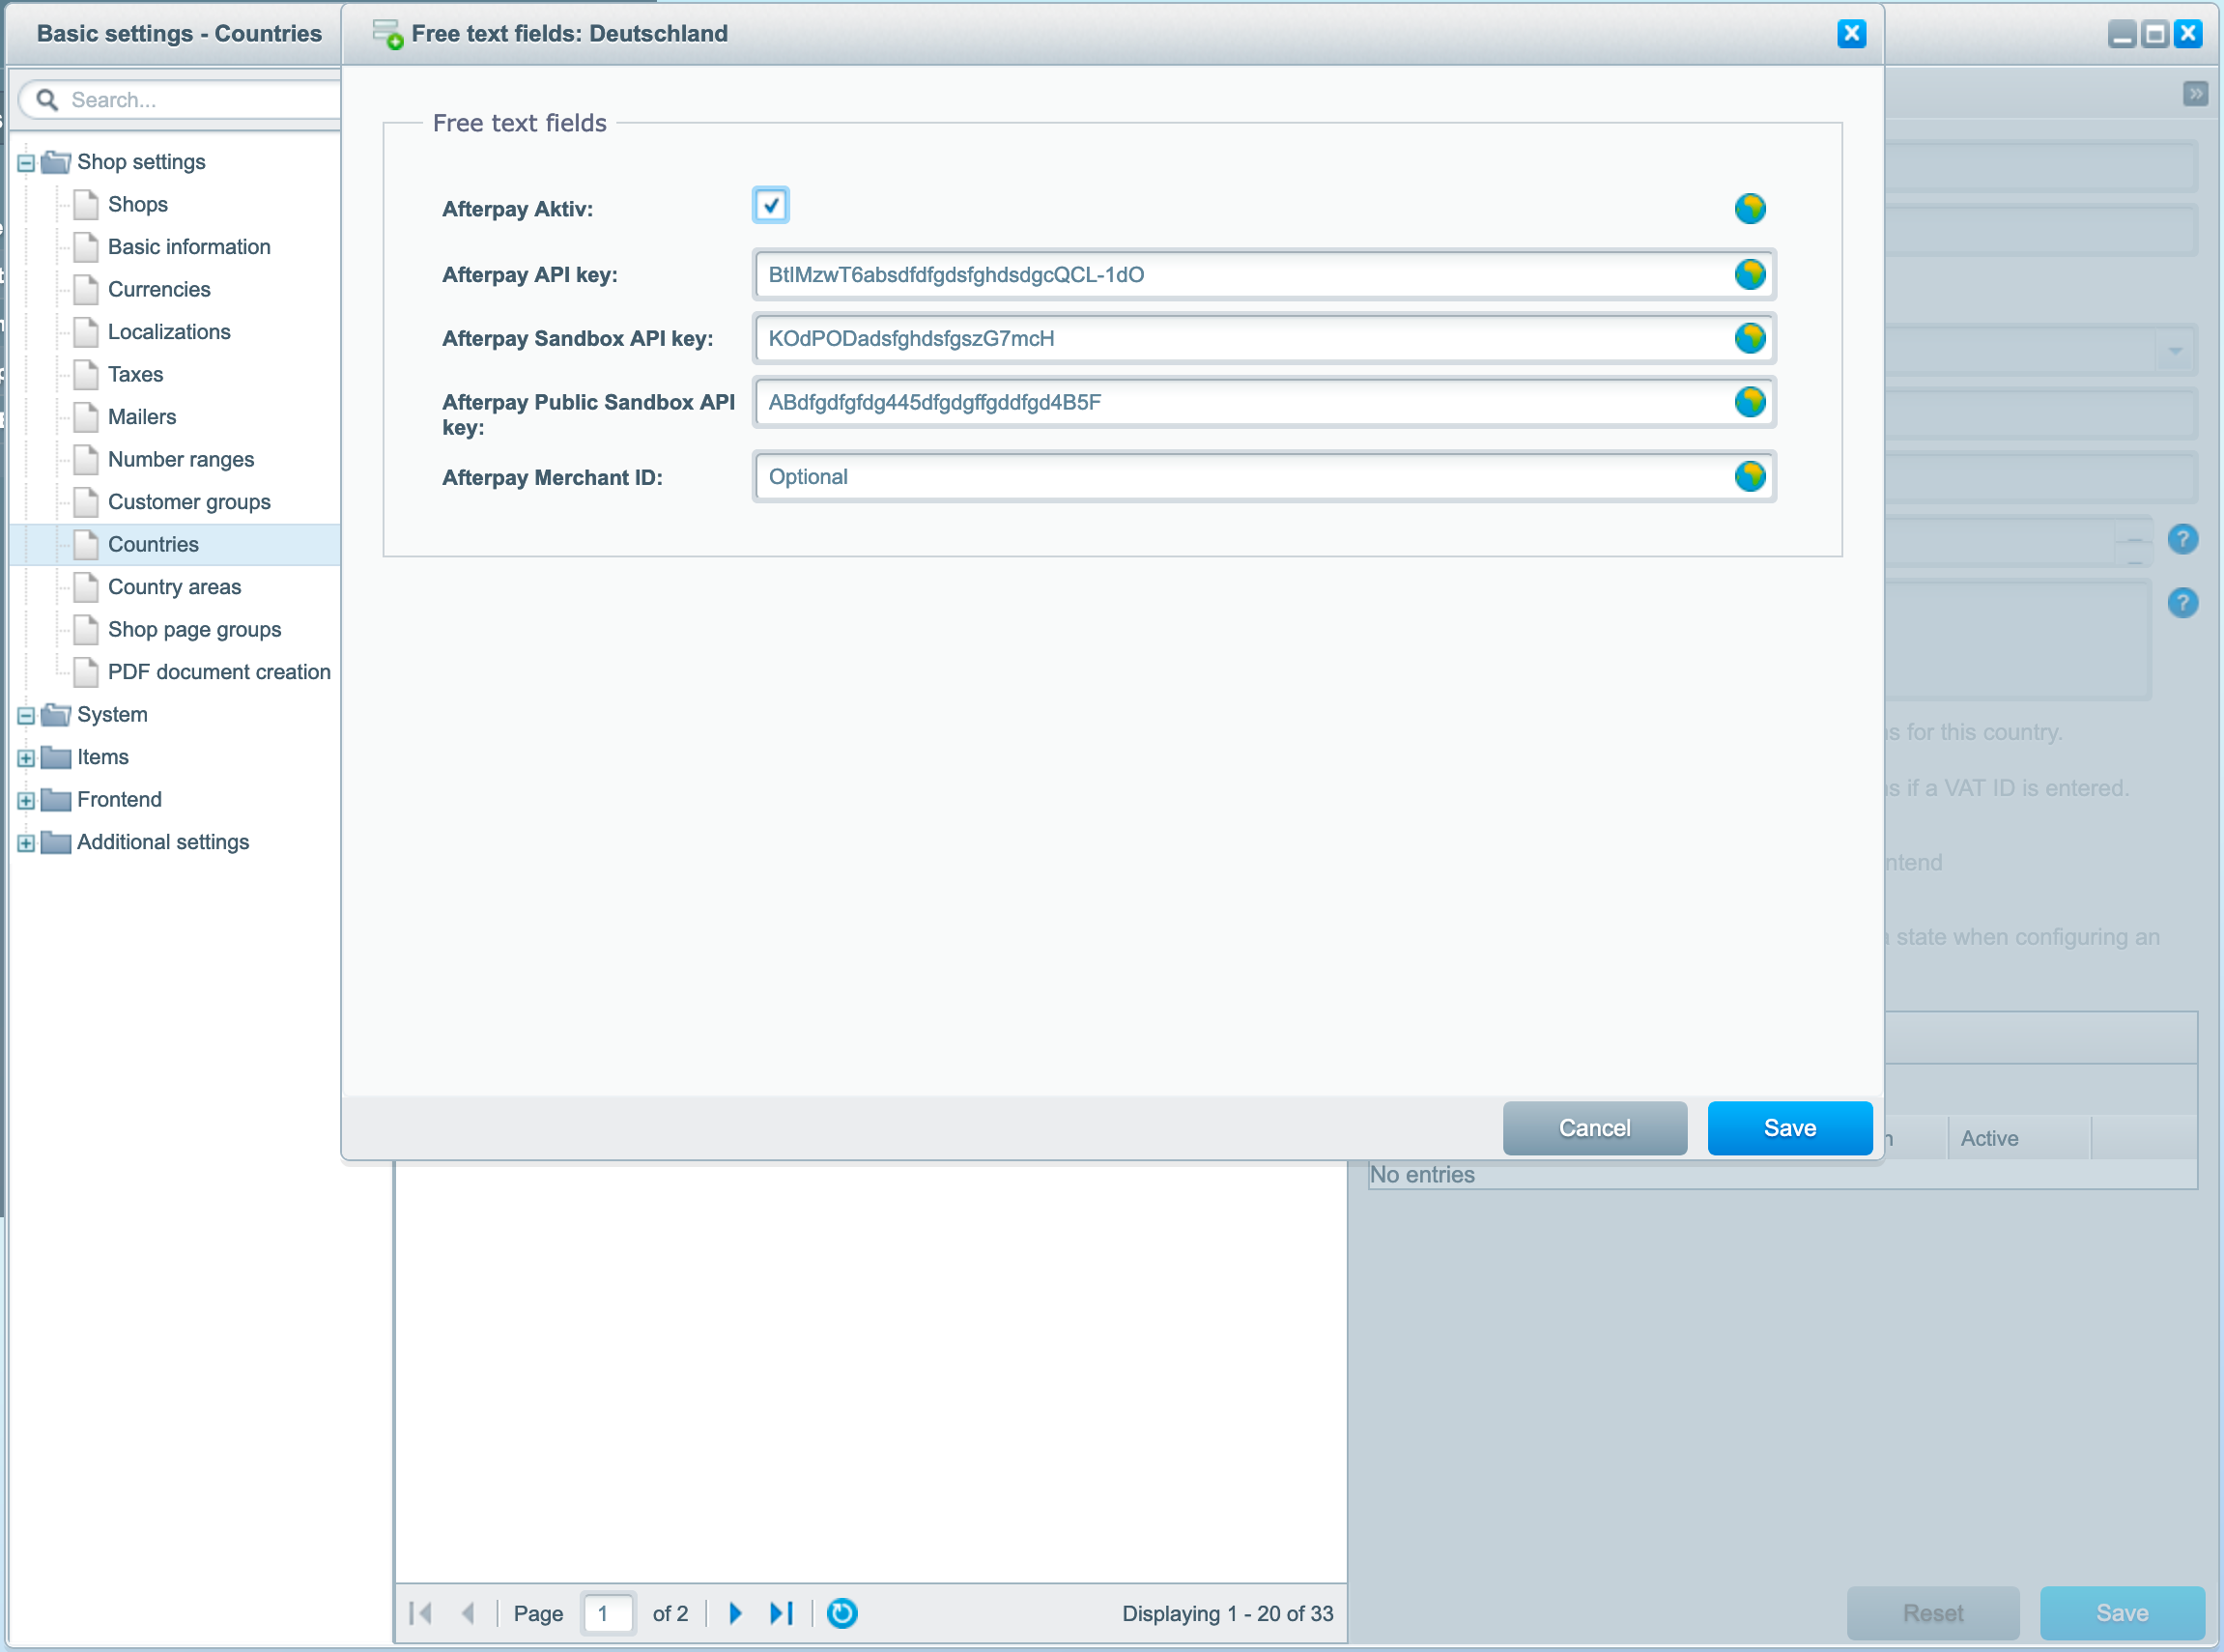Select Countries in the tree
Viewport: 2224px width, 1652px height.
(x=153, y=544)
